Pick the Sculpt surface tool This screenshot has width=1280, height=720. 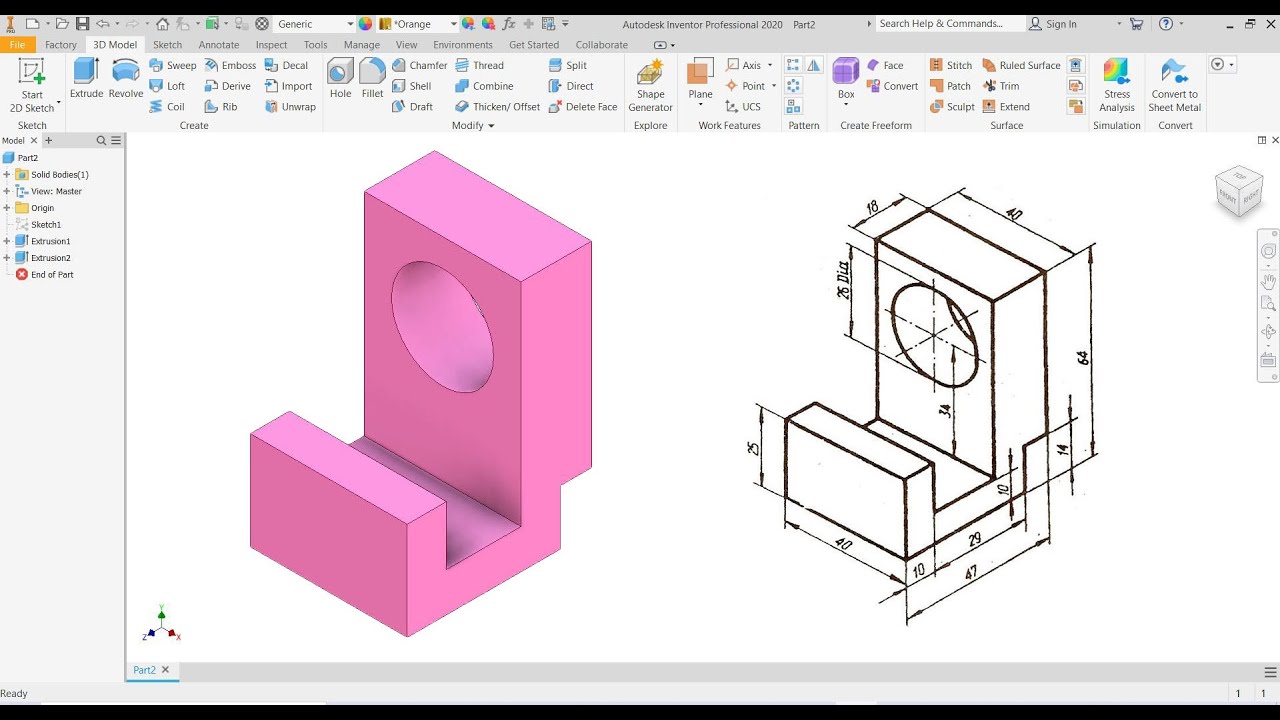click(x=952, y=107)
